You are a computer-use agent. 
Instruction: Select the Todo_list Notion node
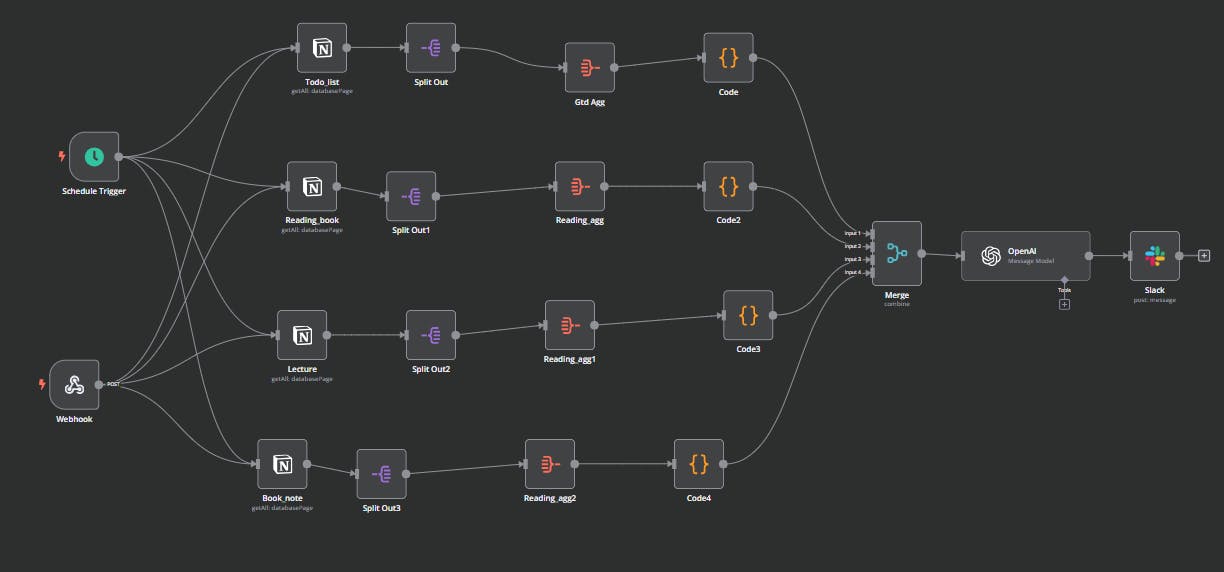(322, 48)
